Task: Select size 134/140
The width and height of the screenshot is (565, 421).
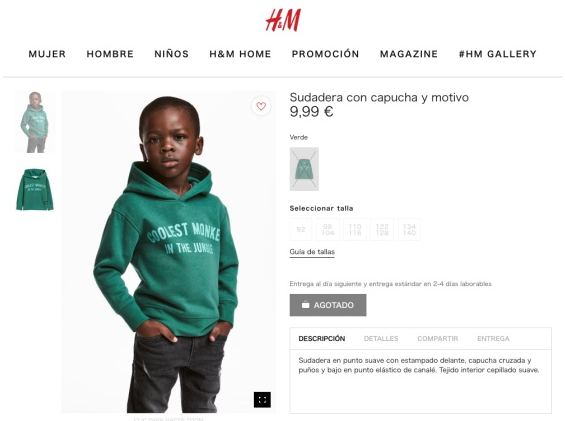Action: [409, 230]
